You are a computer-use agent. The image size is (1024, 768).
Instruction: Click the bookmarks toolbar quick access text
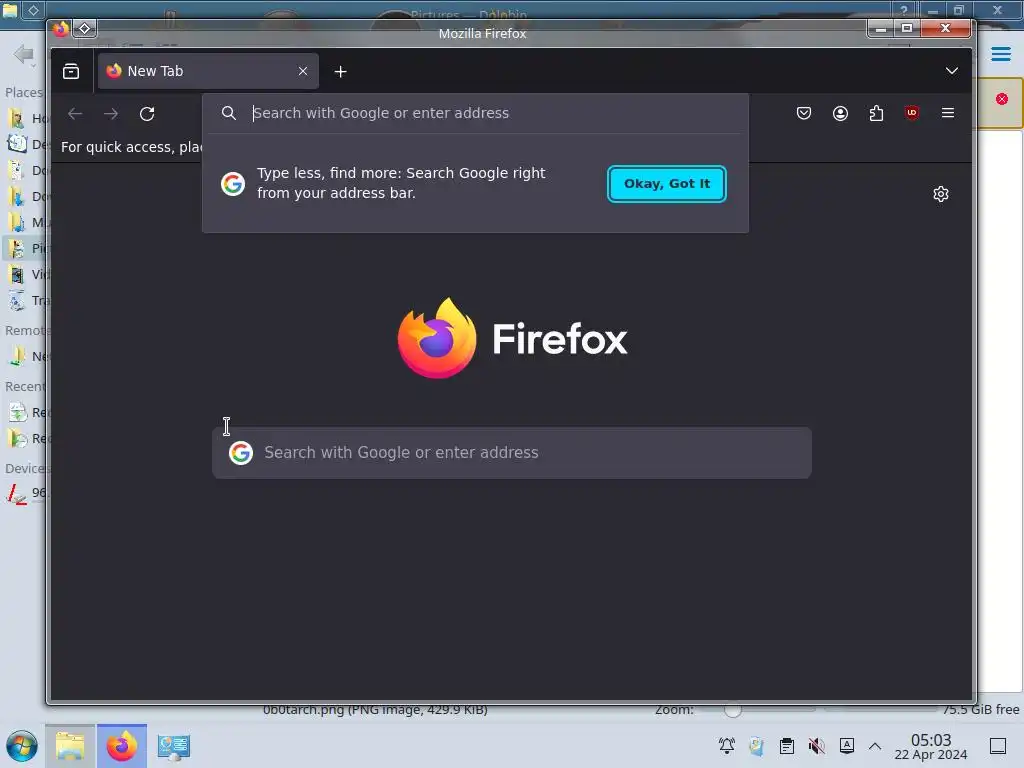[132, 147]
